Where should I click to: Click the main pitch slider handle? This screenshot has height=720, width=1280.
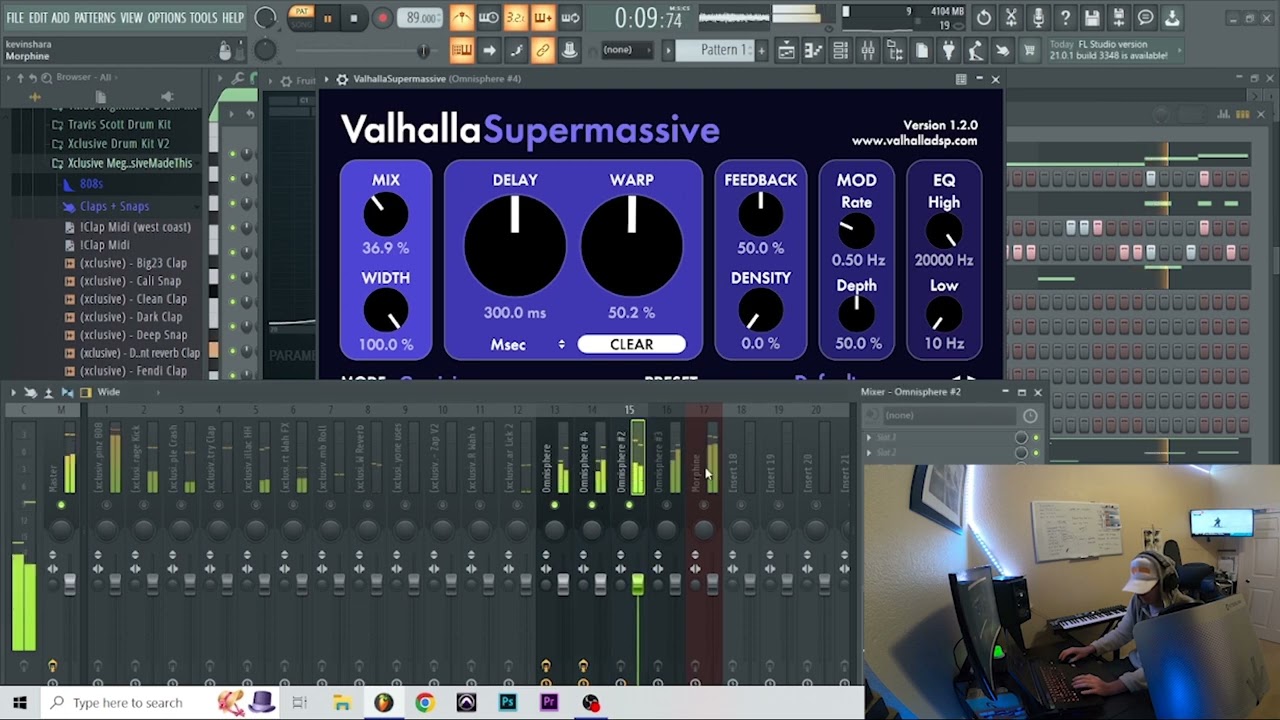tap(423, 50)
